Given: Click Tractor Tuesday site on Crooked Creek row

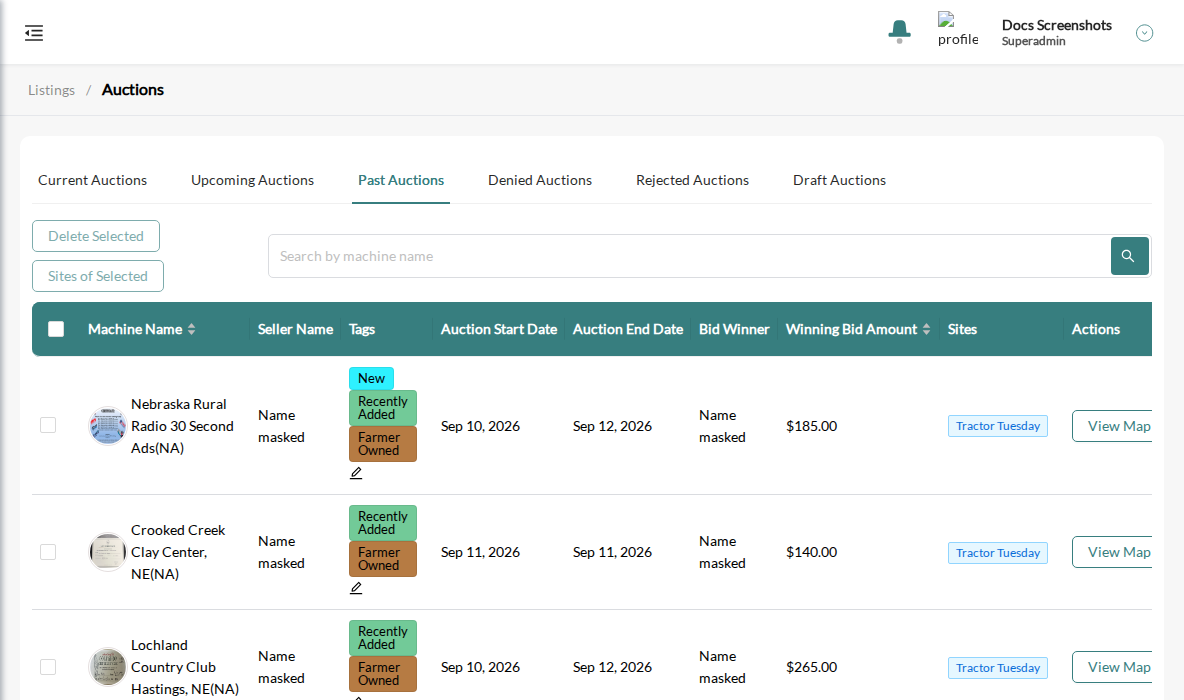Looking at the screenshot, I should (x=997, y=553).
